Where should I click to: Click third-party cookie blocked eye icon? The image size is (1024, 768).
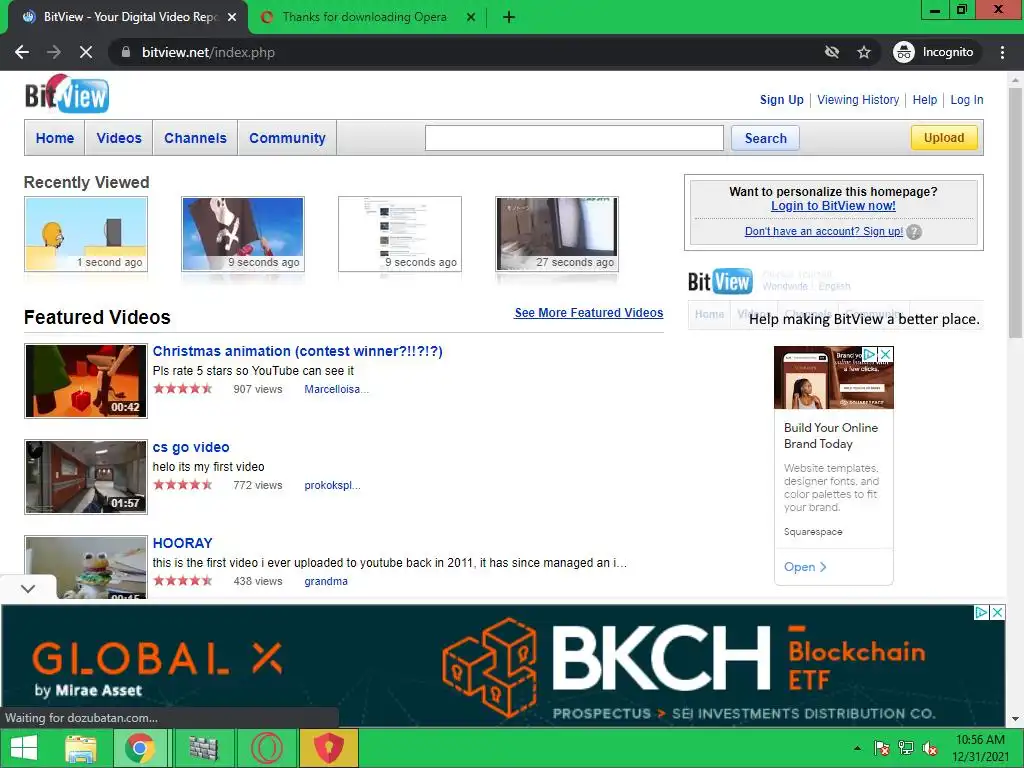tap(831, 52)
